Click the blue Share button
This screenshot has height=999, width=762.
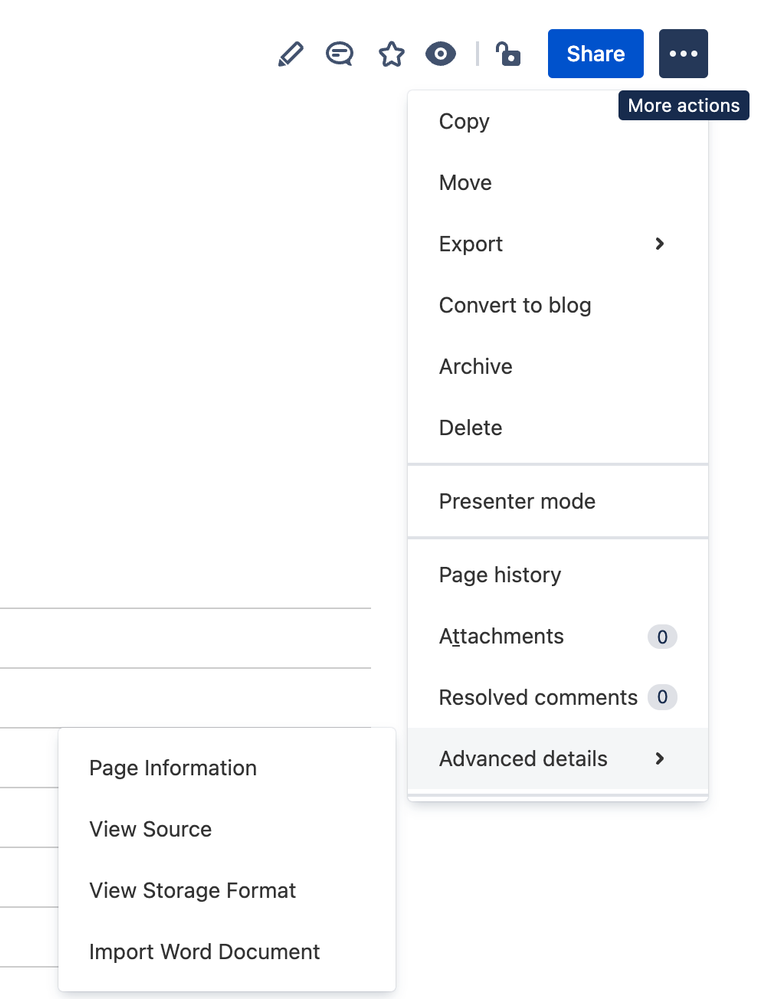(596, 54)
